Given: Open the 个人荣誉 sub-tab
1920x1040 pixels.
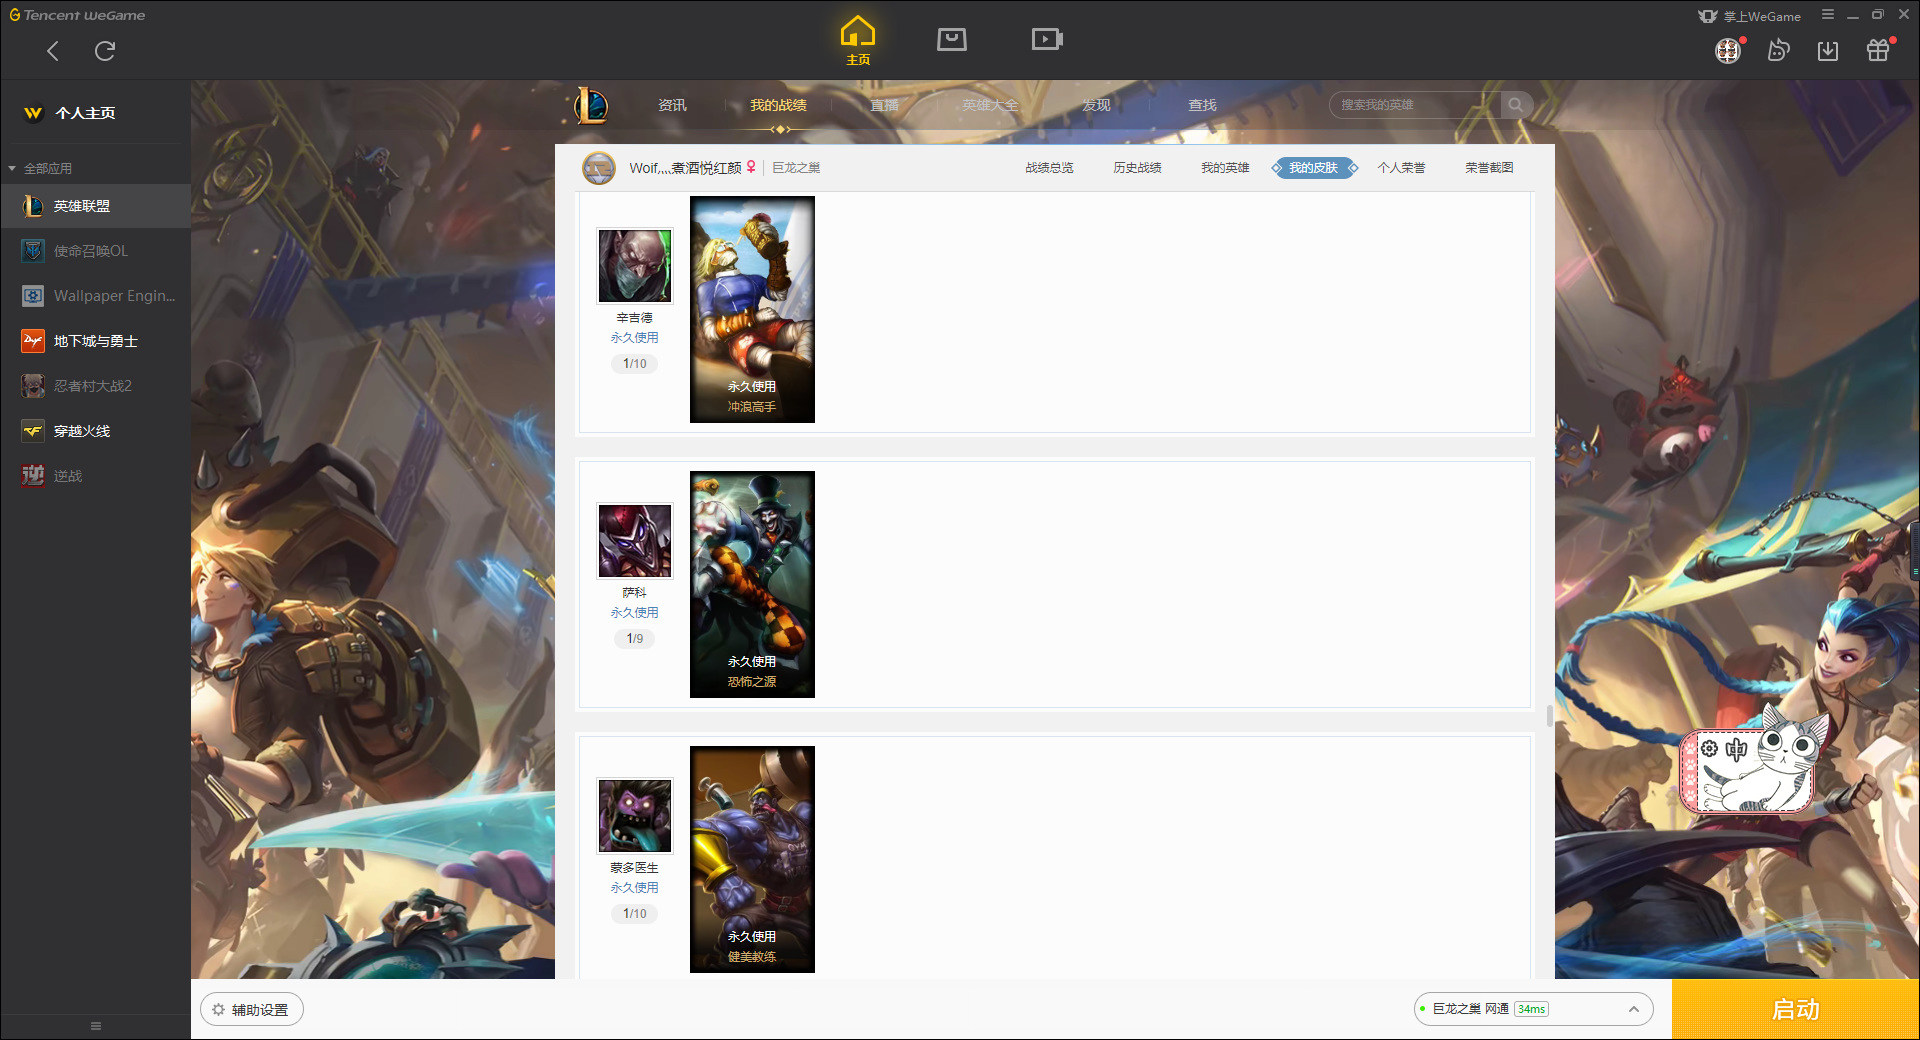Looking at the screenshot, I should point(1401,168).
